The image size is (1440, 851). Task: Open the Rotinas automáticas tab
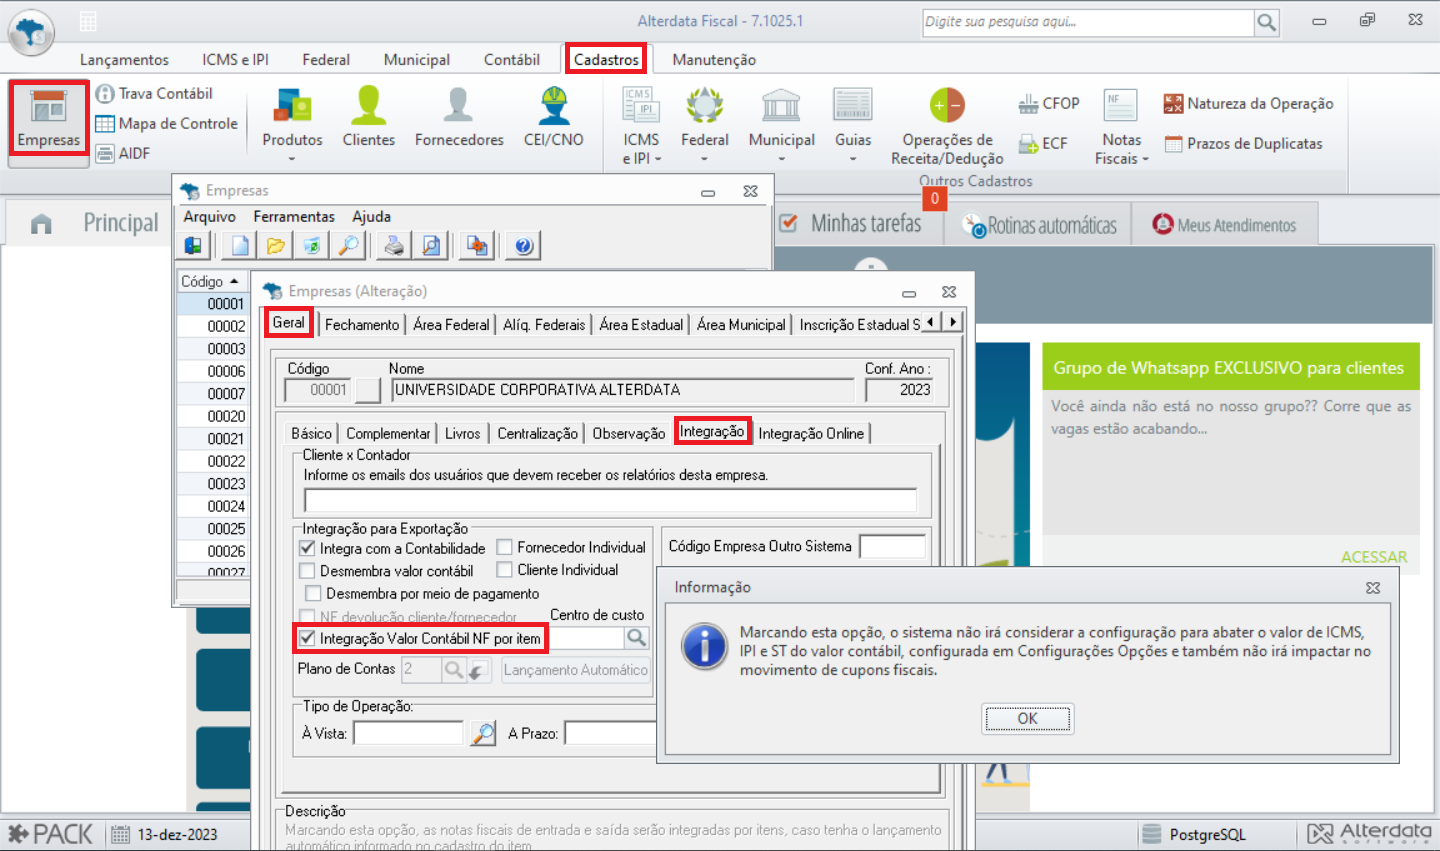(1040, 225)
